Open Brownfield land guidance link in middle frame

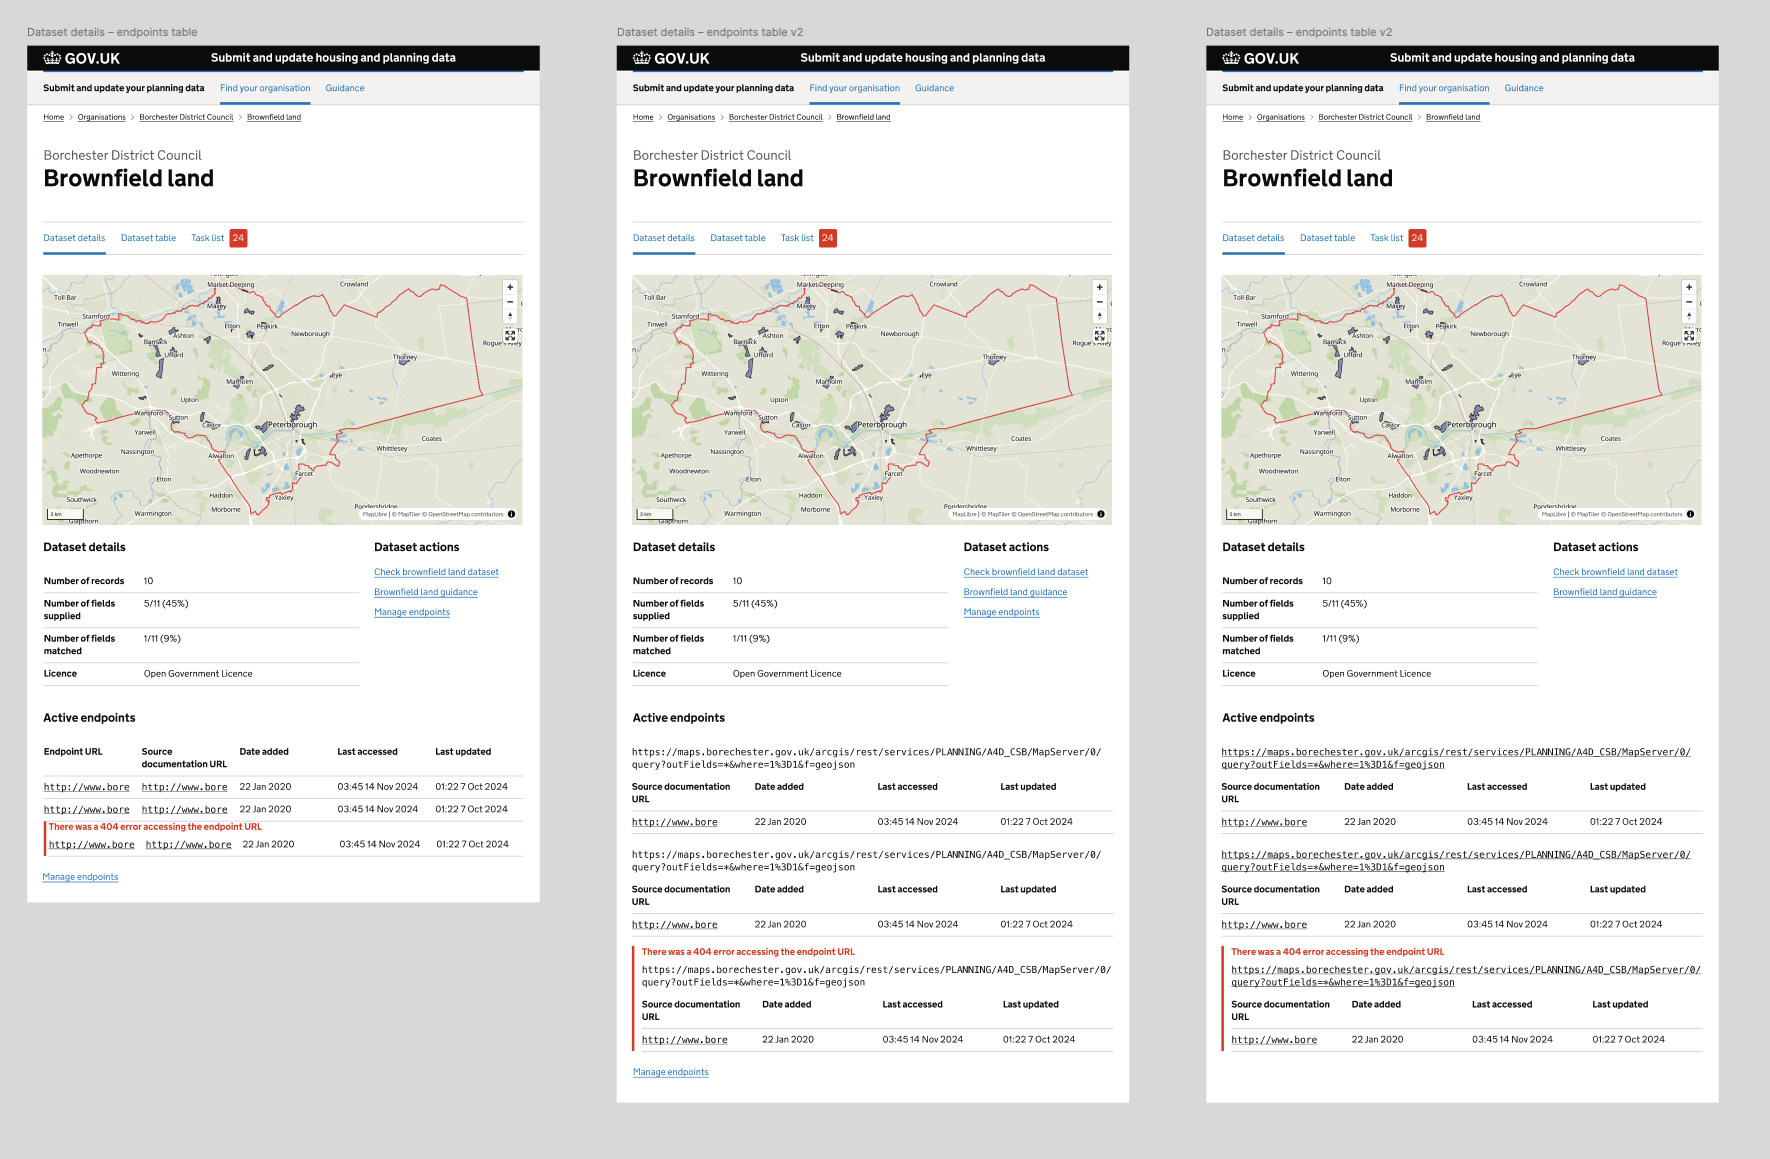[x=1015, y=592]
